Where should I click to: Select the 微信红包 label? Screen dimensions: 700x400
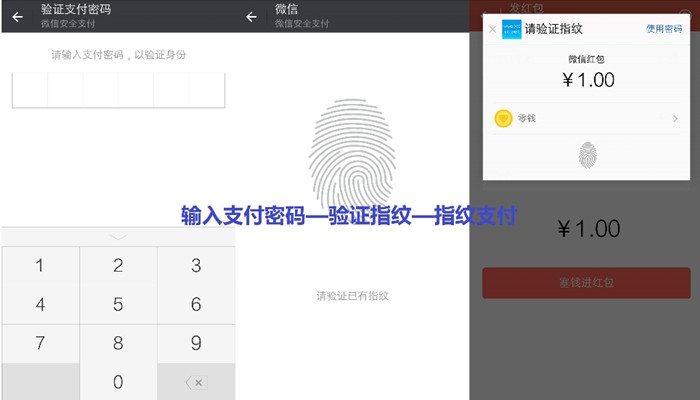[x=586, y=59]
